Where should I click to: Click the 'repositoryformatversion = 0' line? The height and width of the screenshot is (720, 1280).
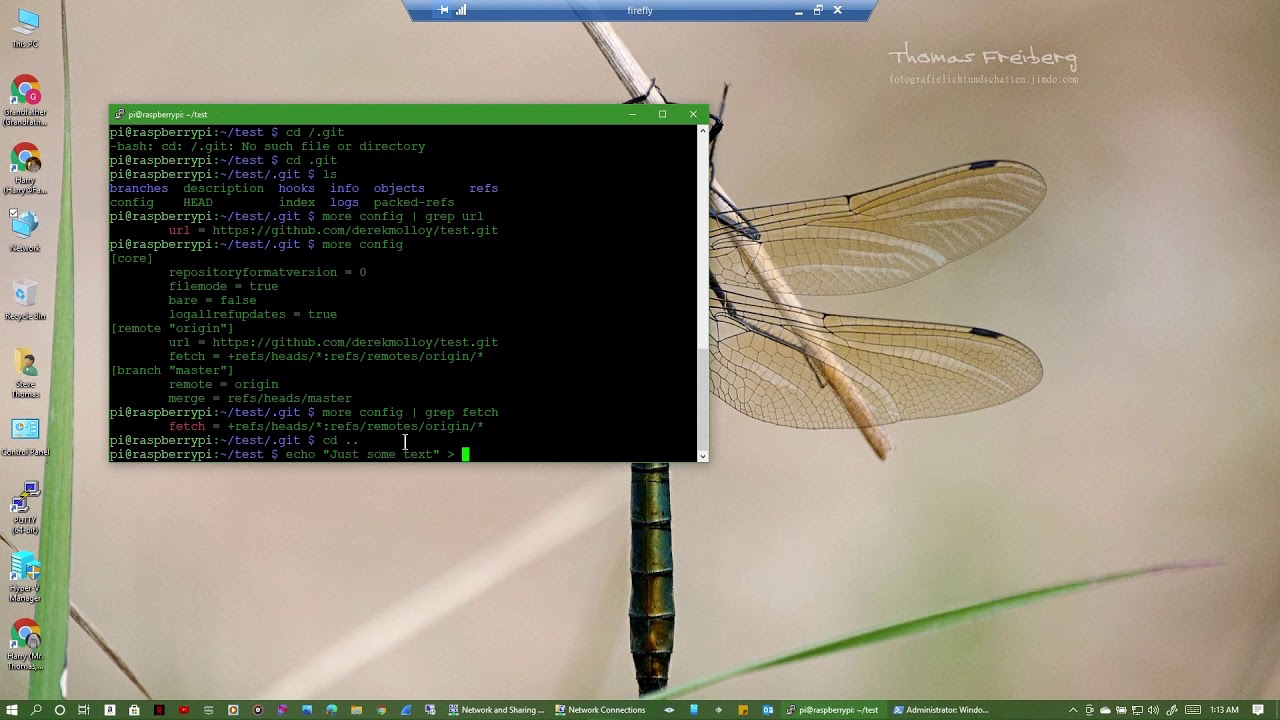(267, 272)
